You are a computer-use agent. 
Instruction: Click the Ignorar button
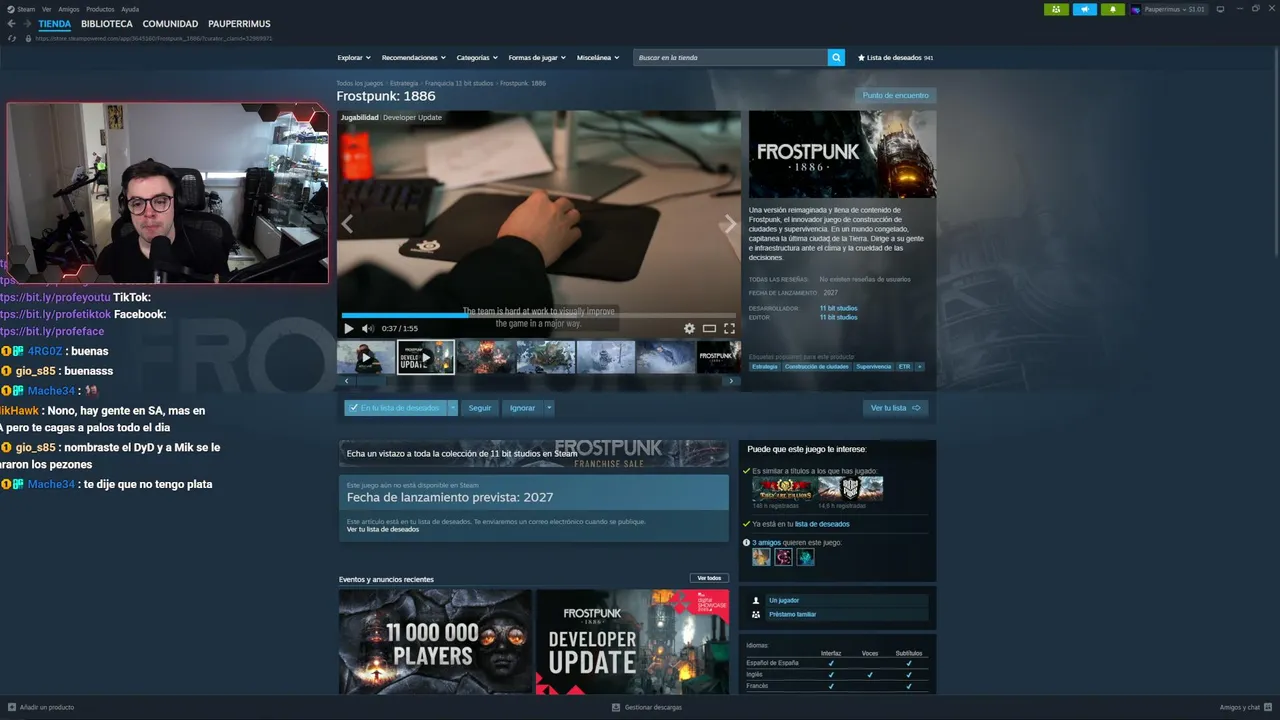pos(522,408)
